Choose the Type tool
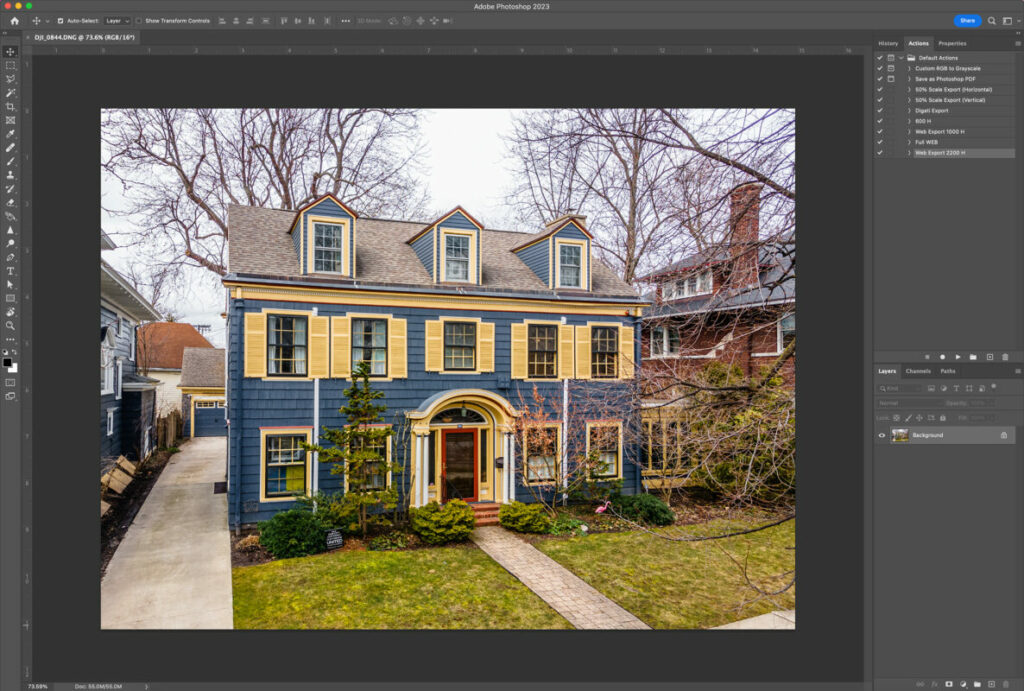This screenshot has width=1024, height=691. [x=10, y=270]
